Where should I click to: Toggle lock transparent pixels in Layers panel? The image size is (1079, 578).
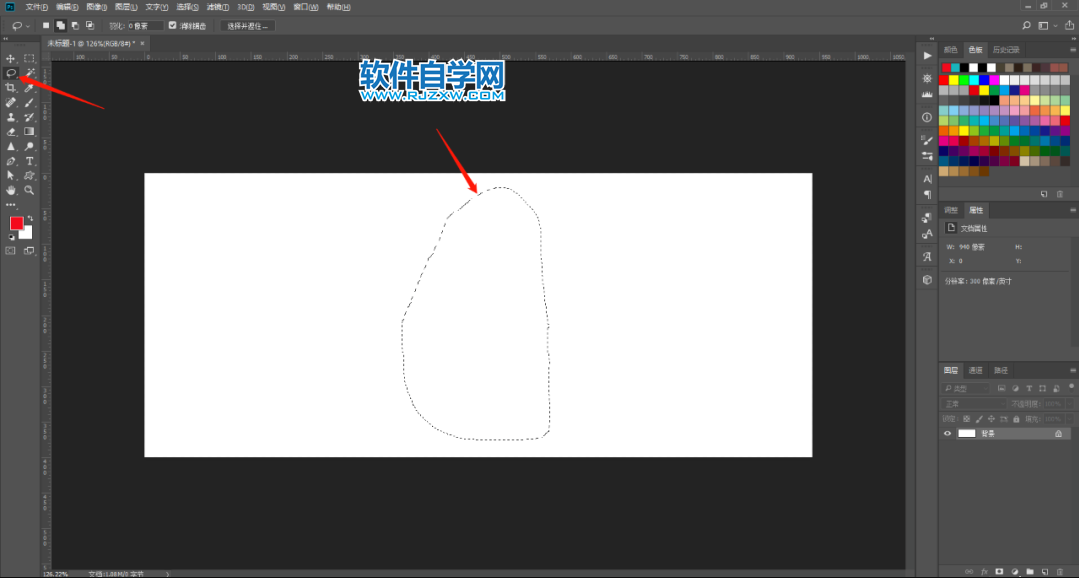966,418
